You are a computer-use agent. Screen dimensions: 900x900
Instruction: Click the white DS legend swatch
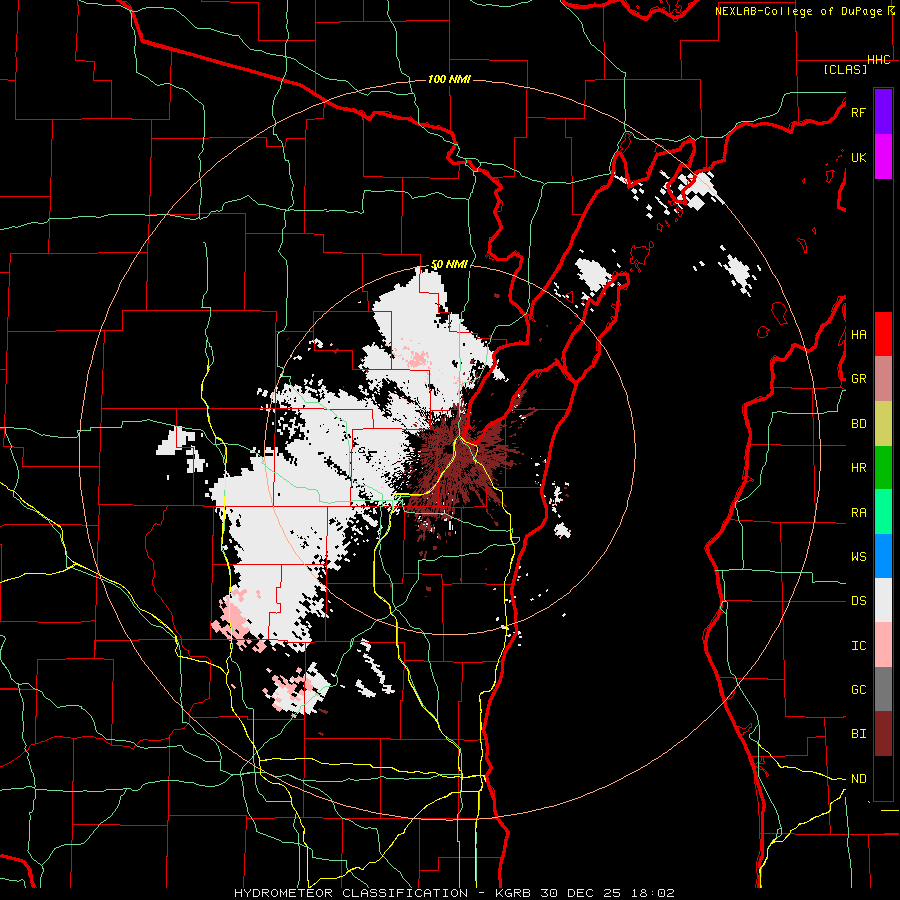point(883,600)
